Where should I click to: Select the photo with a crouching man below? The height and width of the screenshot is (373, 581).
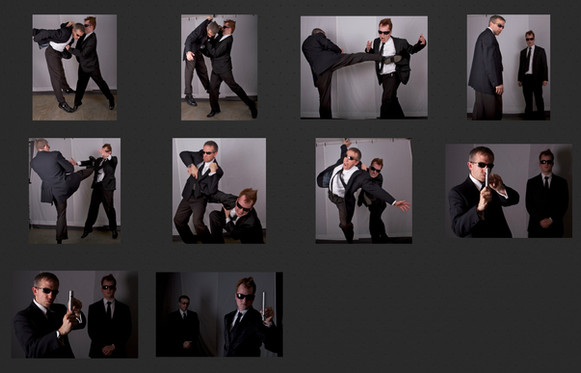coord(219,191)
